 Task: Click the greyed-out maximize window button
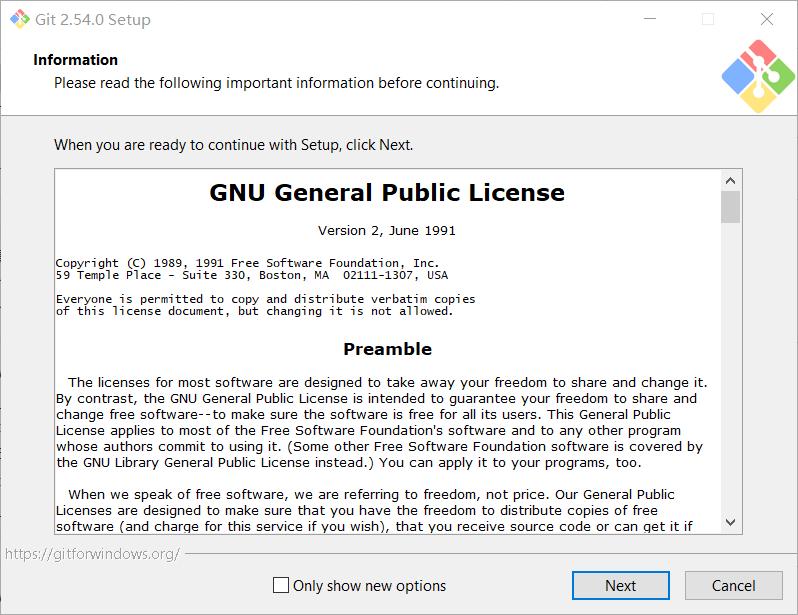707,19
